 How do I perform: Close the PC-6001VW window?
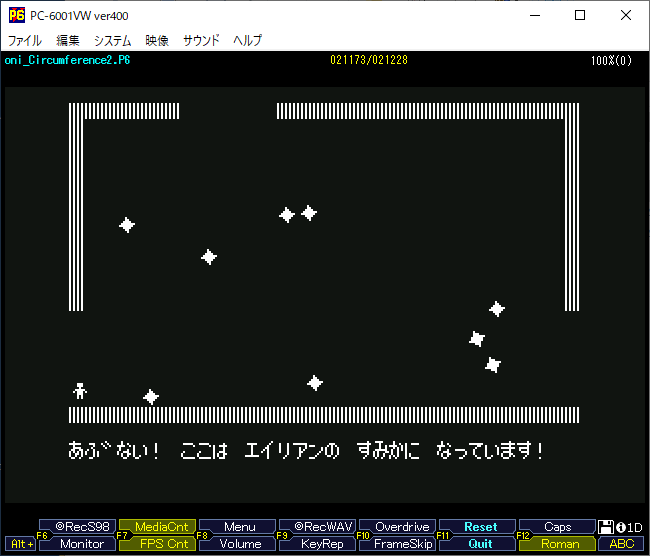pyautogui.click(x=626, y=15)
